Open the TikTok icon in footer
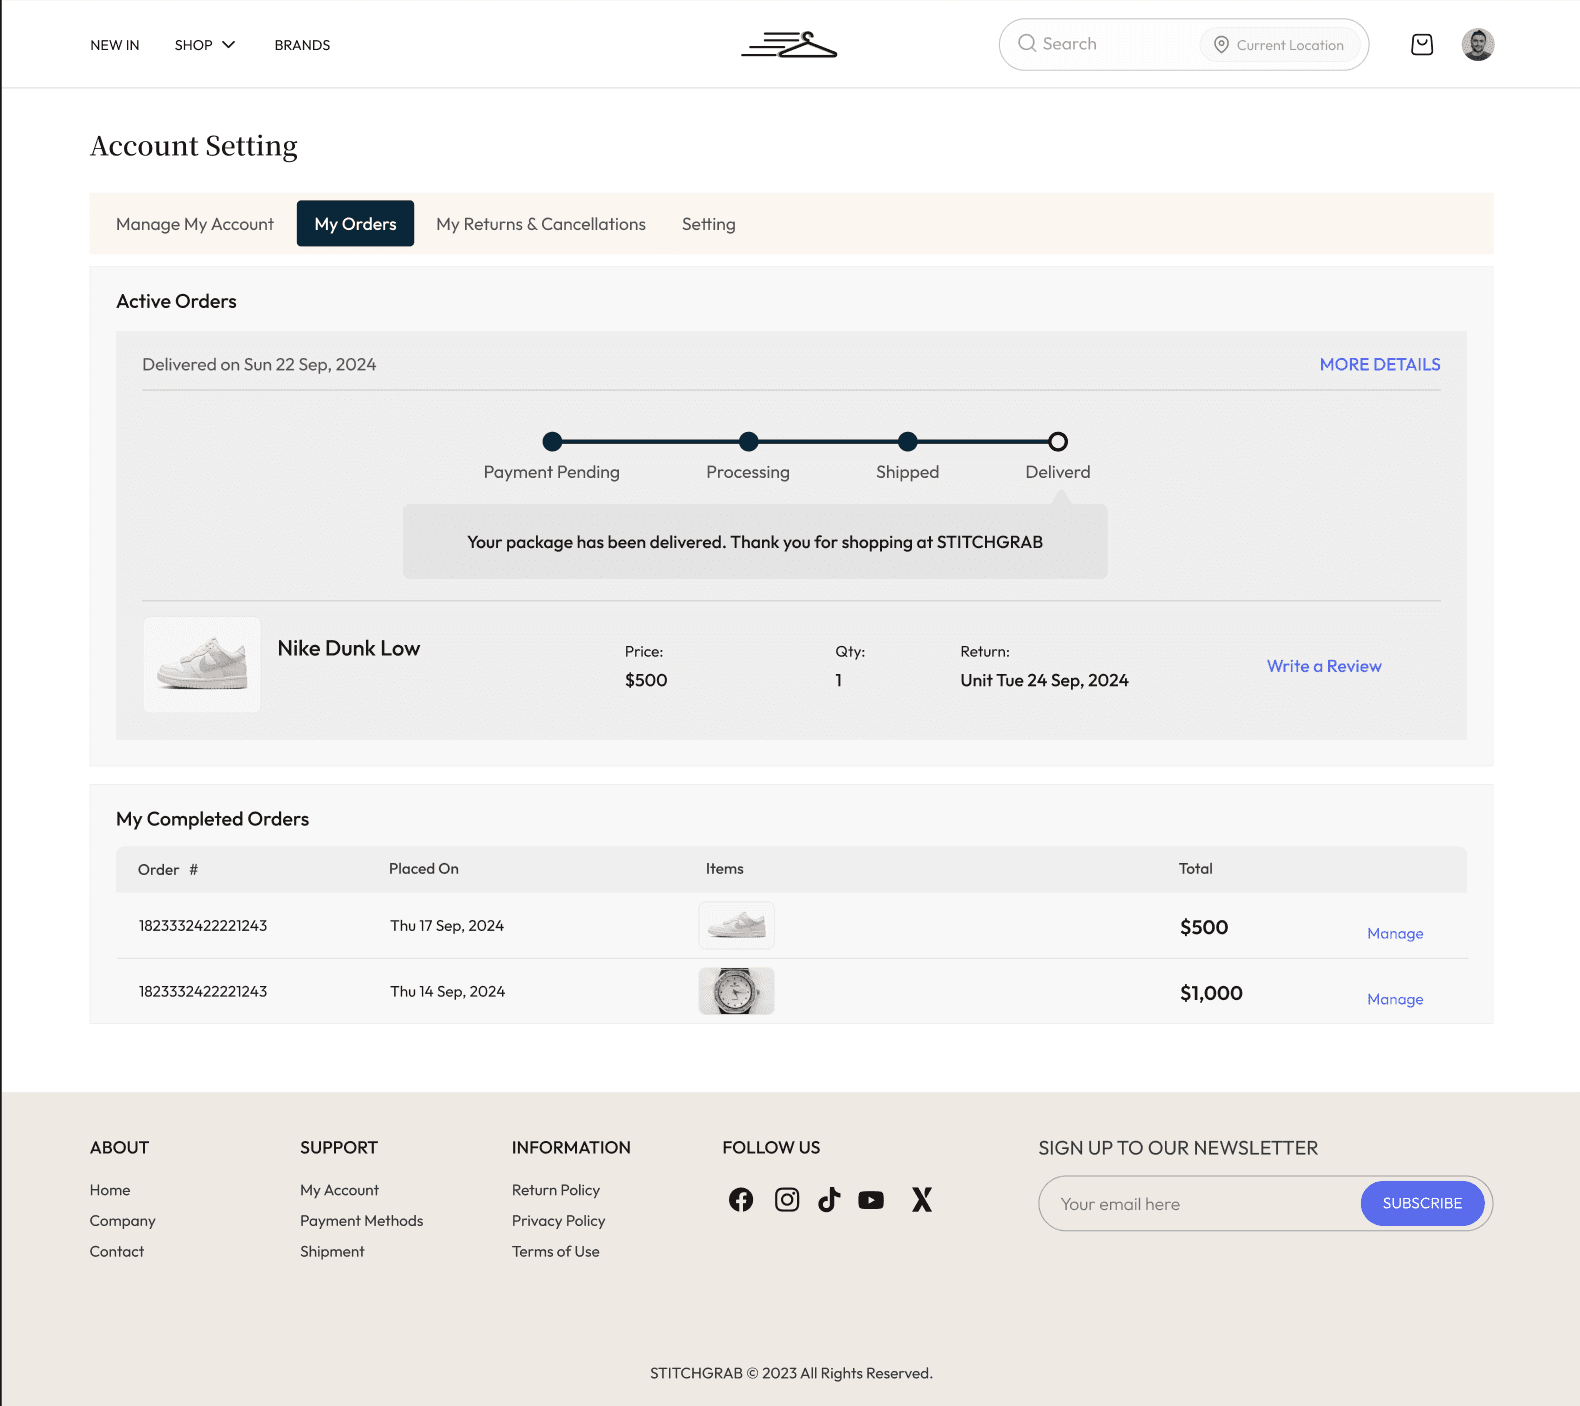This screenshot has height=1406, width=1580. click(x=829, y=1199)
